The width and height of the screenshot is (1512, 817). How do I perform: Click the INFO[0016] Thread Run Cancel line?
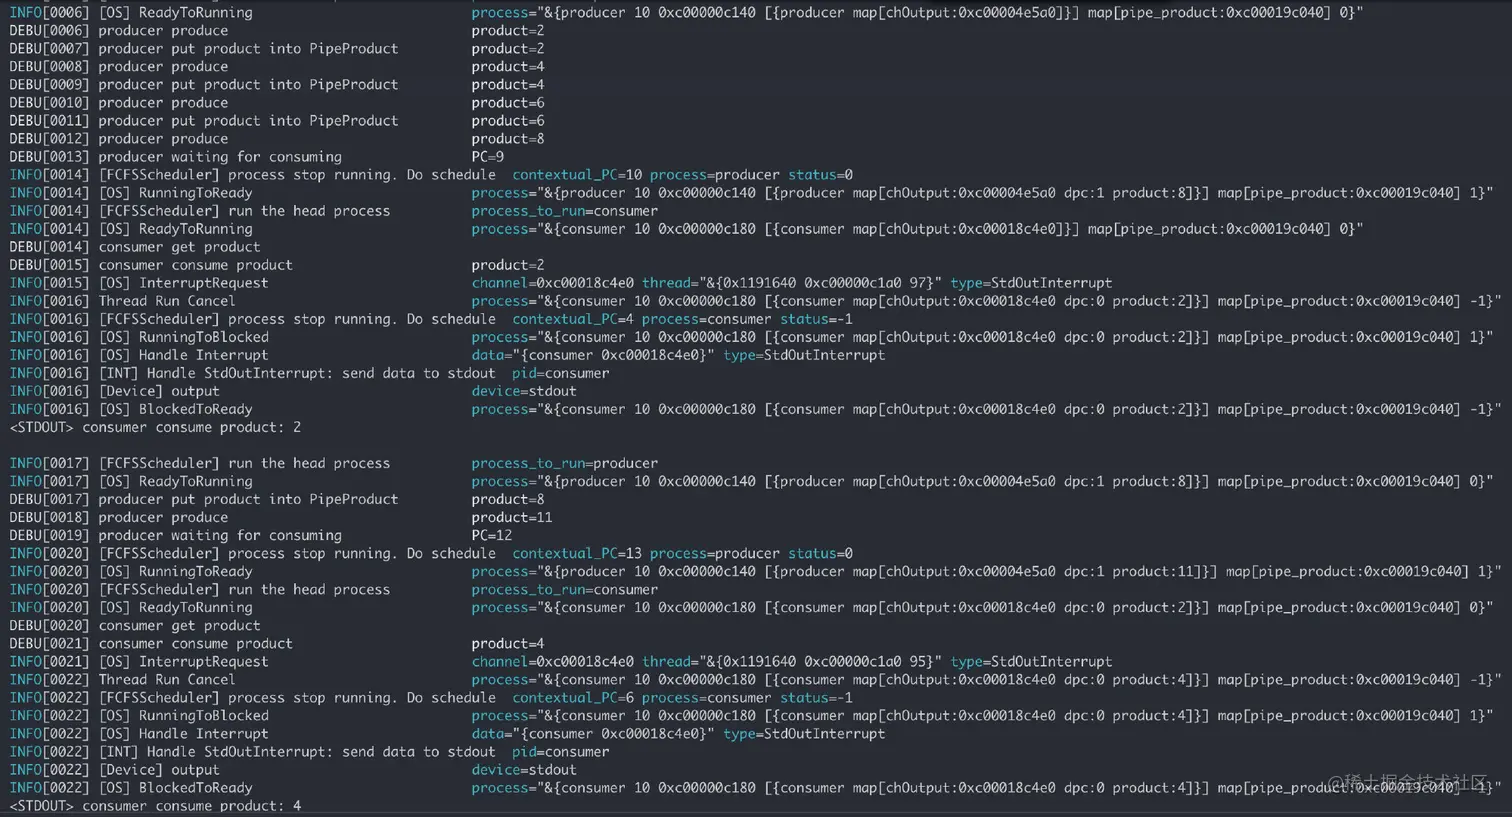(755, 300)
